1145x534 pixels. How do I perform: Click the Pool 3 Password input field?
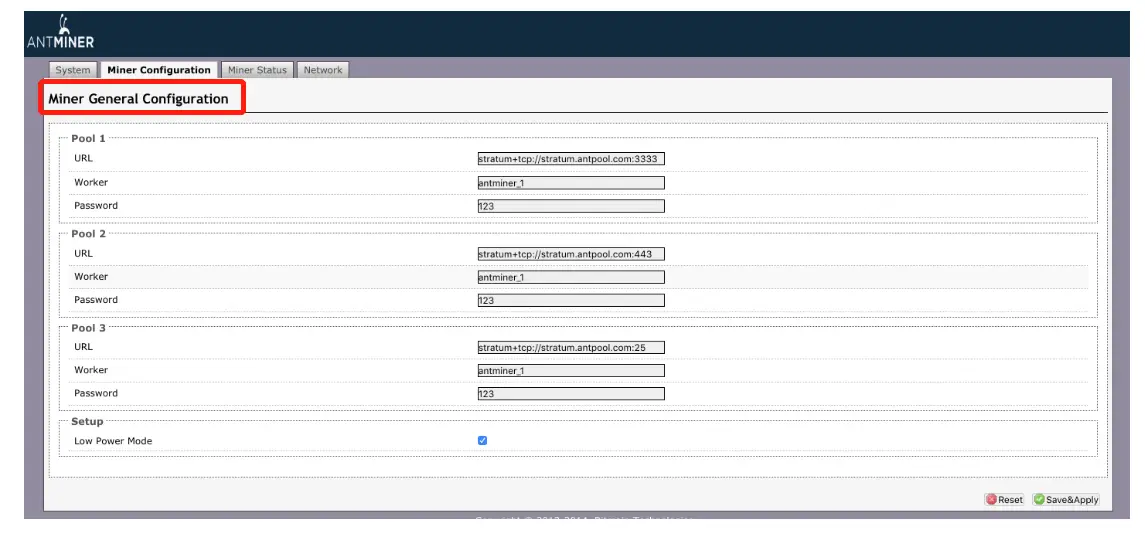click(x=571, y=394)
